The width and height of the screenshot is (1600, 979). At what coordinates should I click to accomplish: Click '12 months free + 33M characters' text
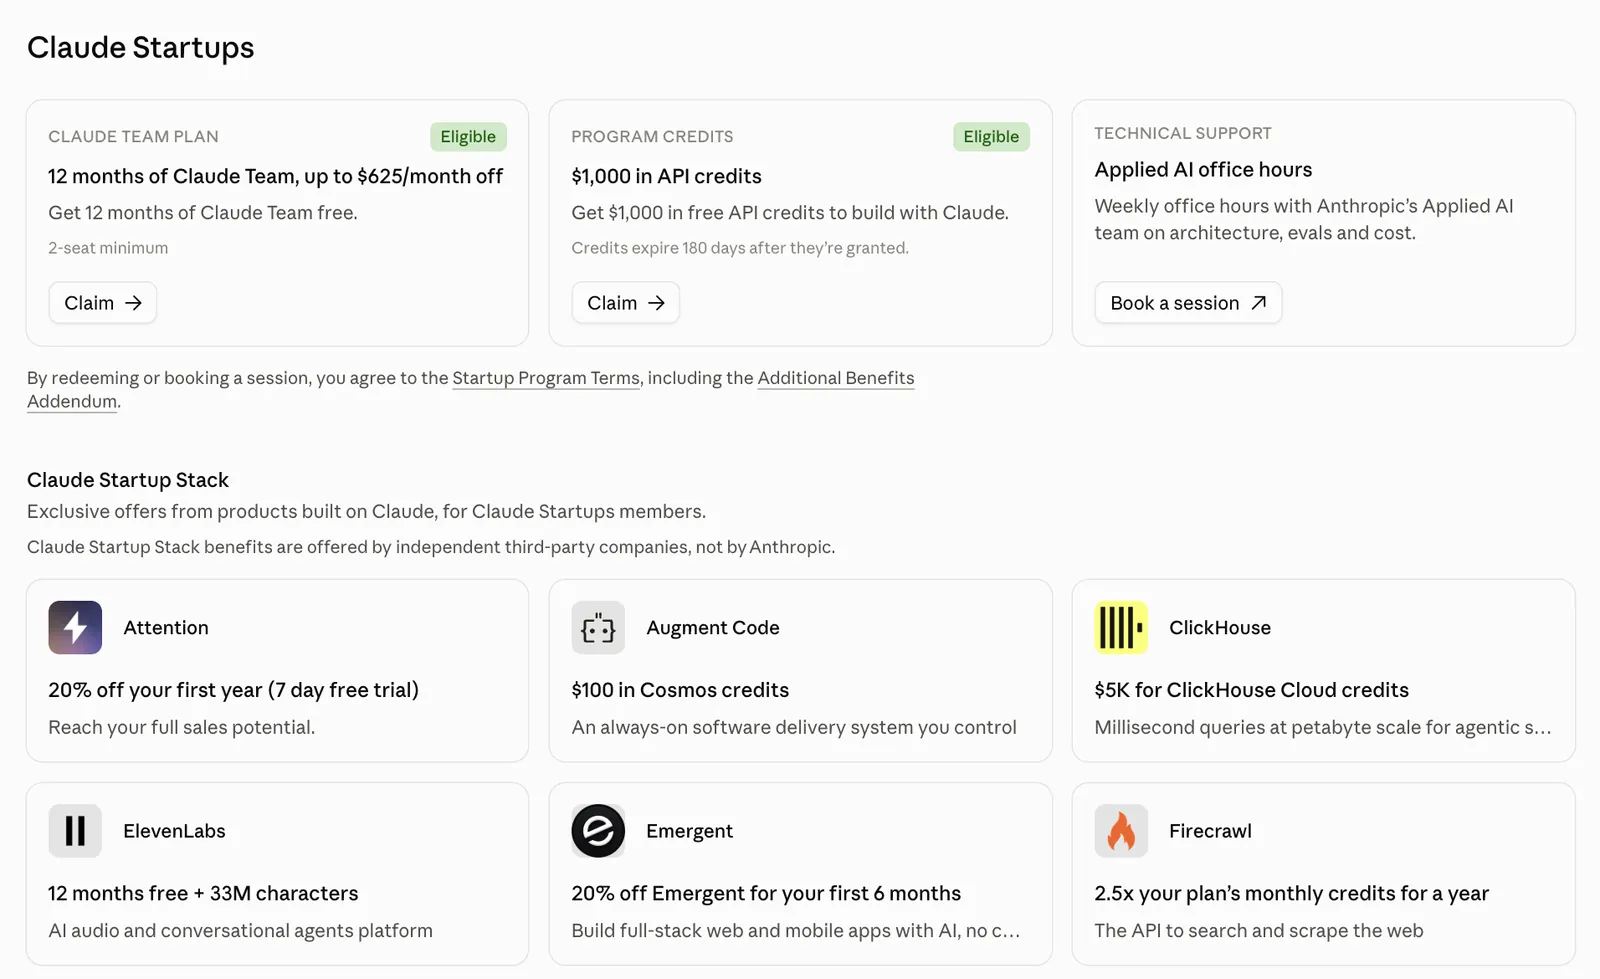click(203, 893)
